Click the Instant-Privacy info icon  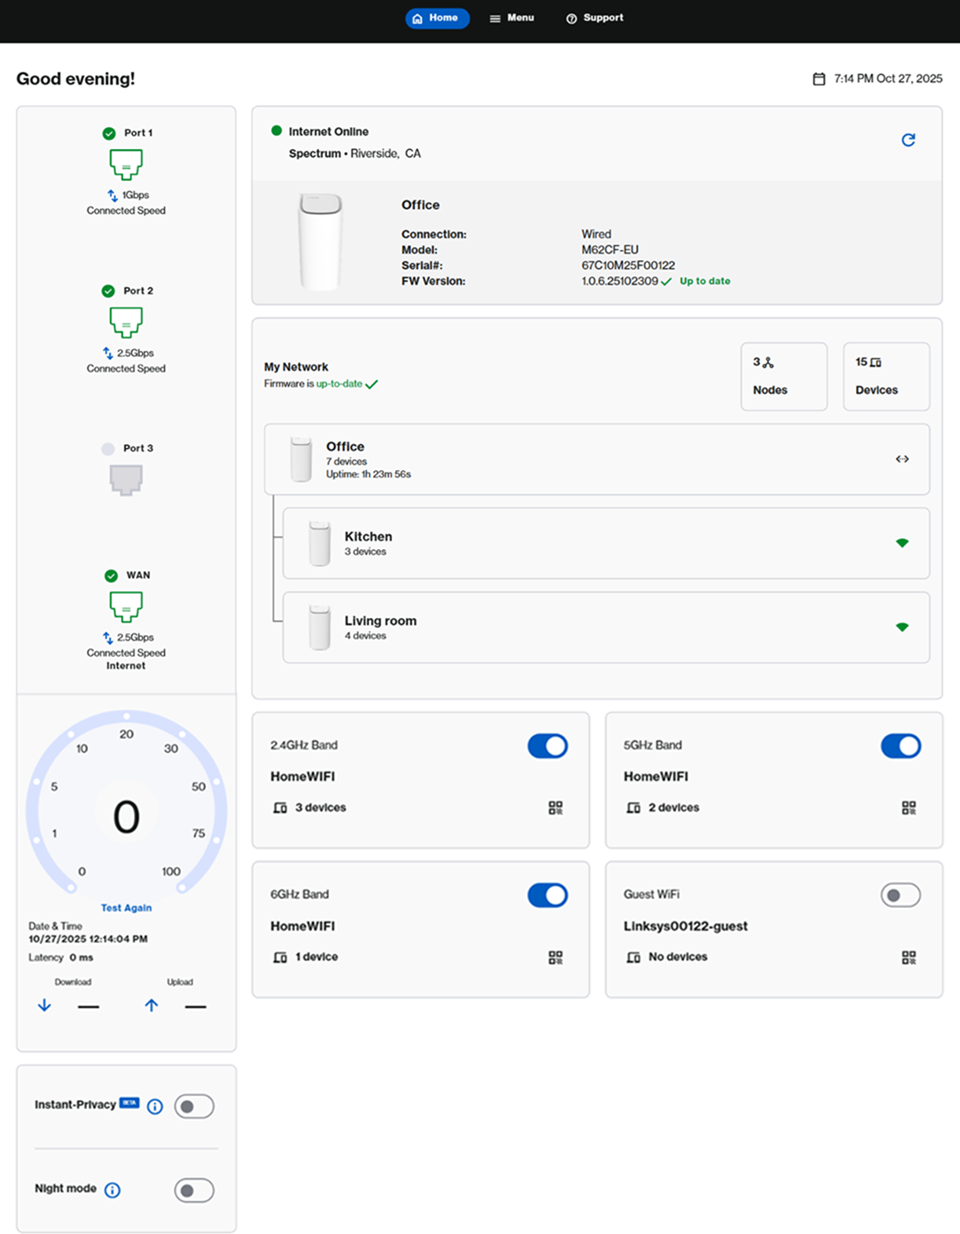[154, 1106]
